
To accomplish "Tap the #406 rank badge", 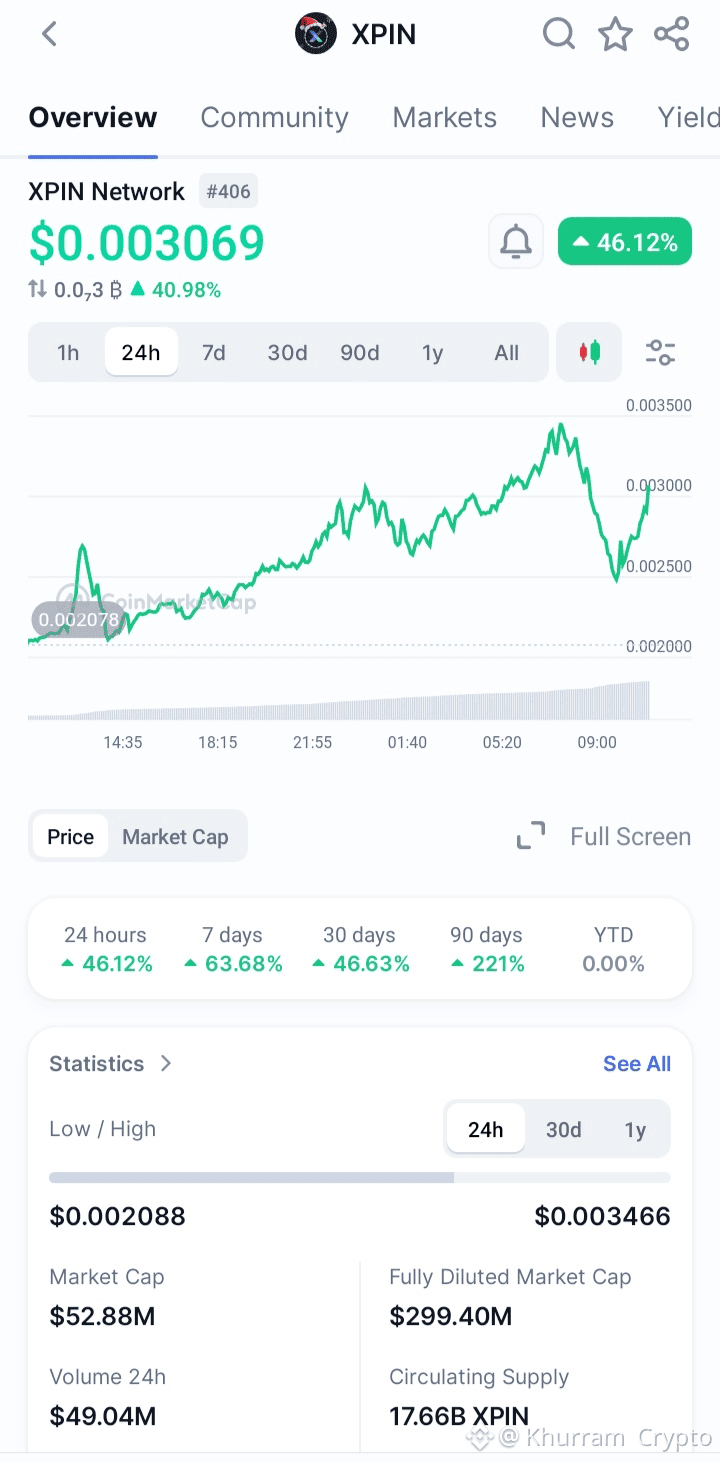I will pyautogui.click(x=228, y=191).
